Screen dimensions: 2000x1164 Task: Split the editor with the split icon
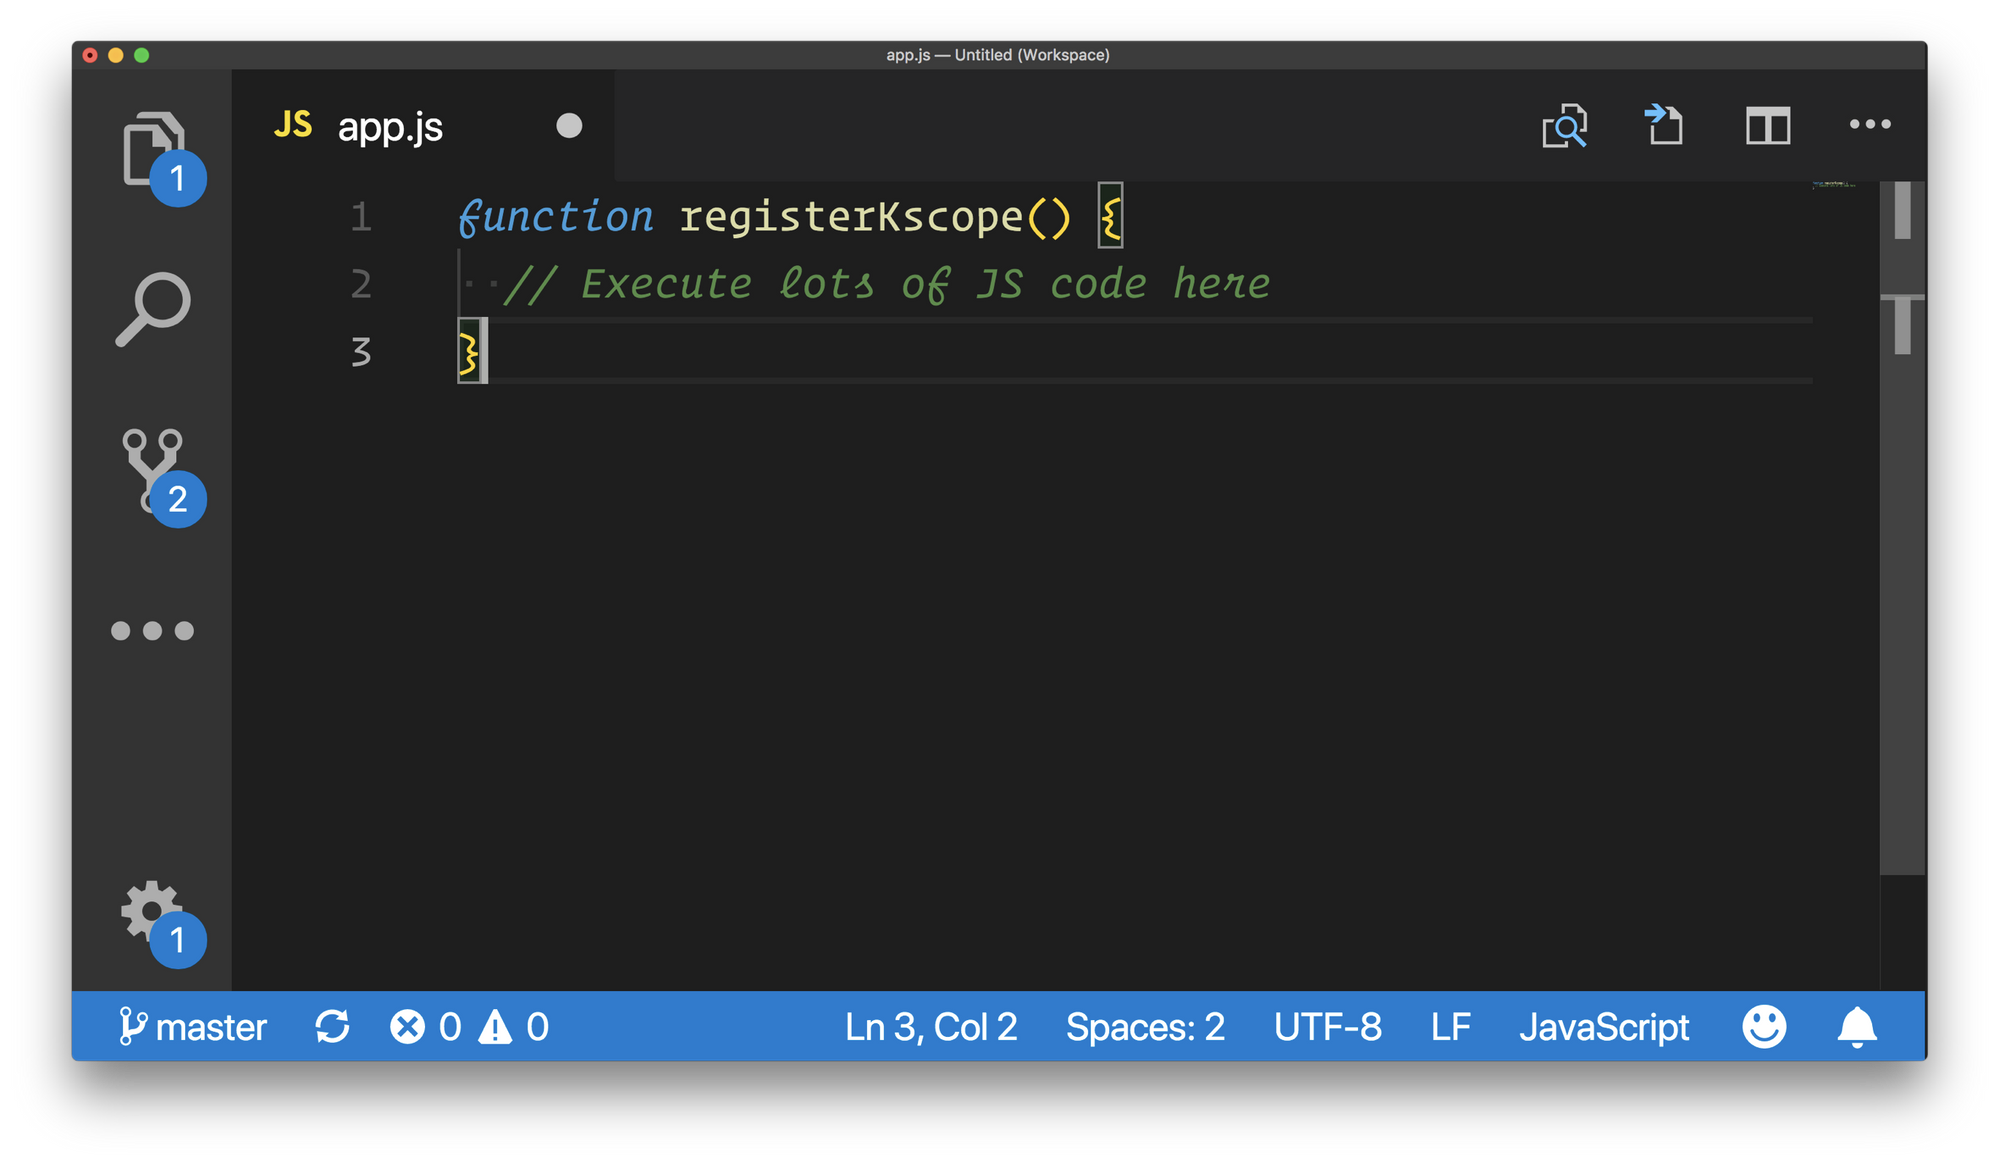1767,126
